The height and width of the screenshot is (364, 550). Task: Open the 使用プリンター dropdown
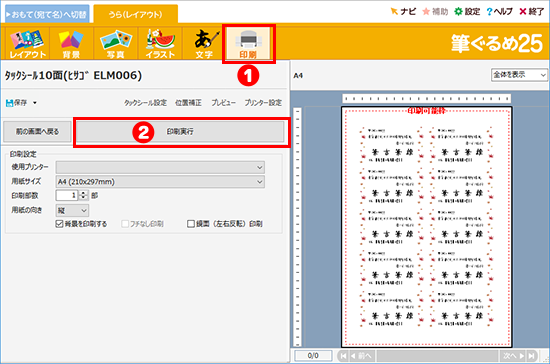coord(160,167)
